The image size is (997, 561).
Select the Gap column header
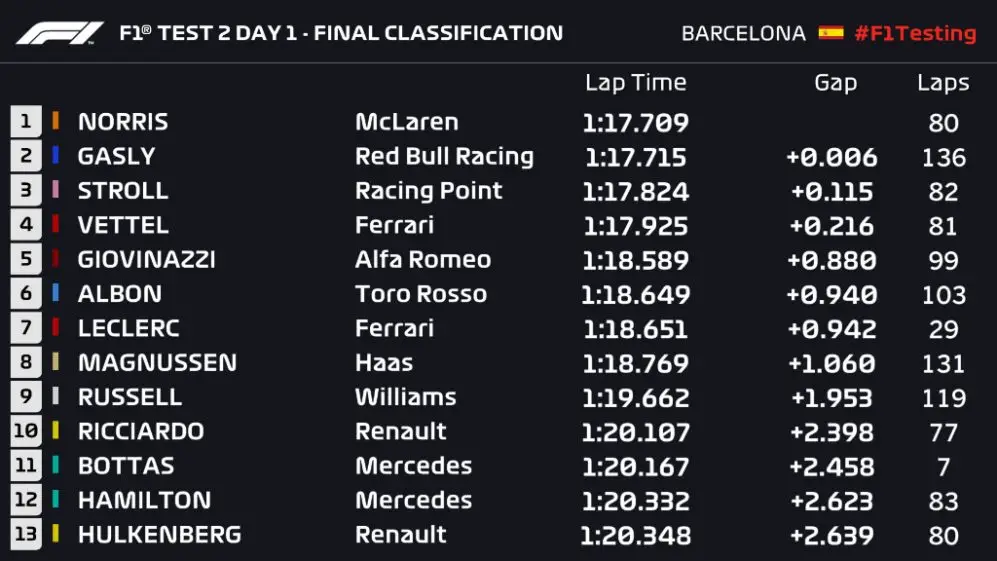835,83
